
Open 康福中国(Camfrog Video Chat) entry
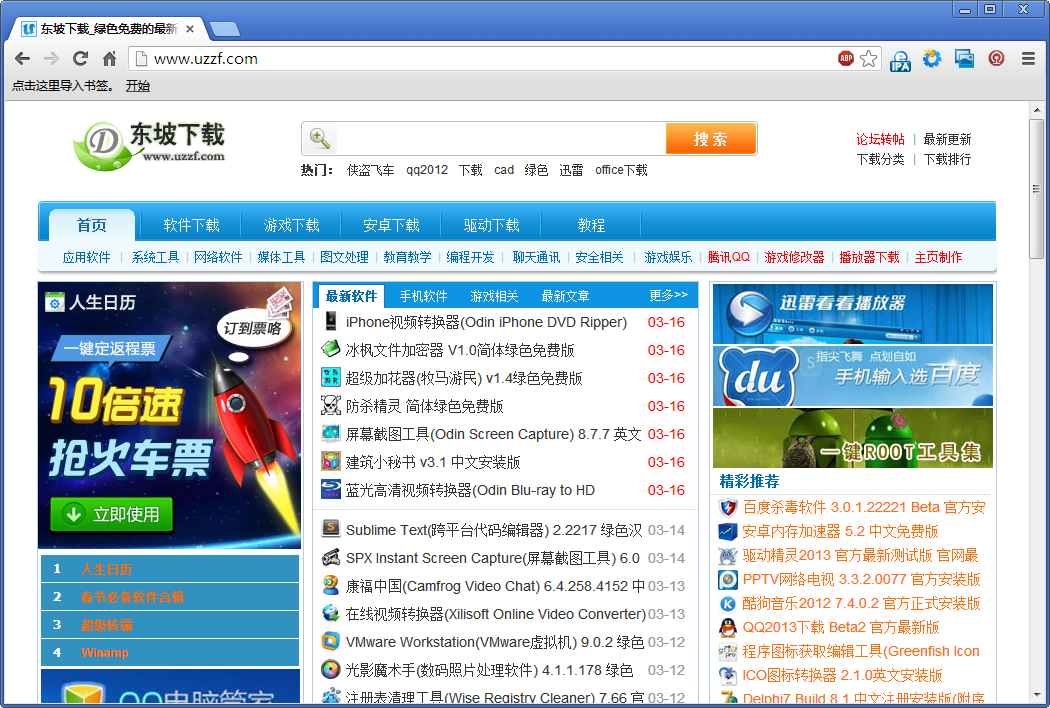(496, 586)
